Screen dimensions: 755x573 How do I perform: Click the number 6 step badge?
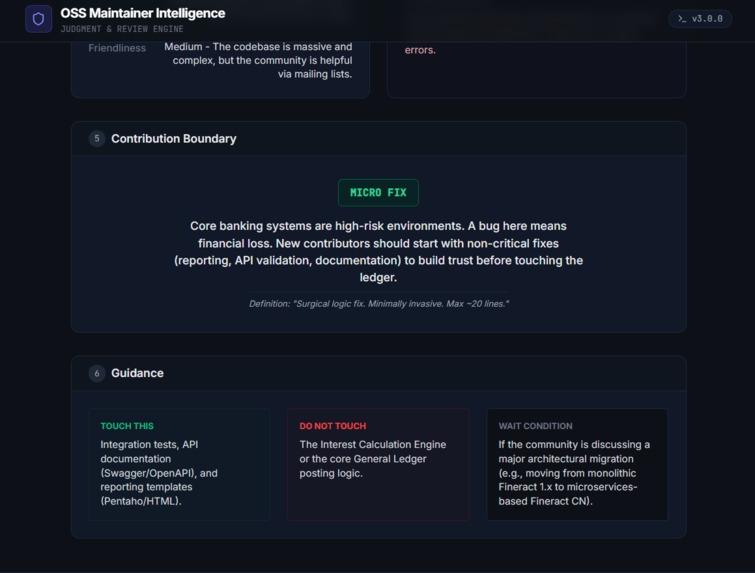tap(97, 373)
